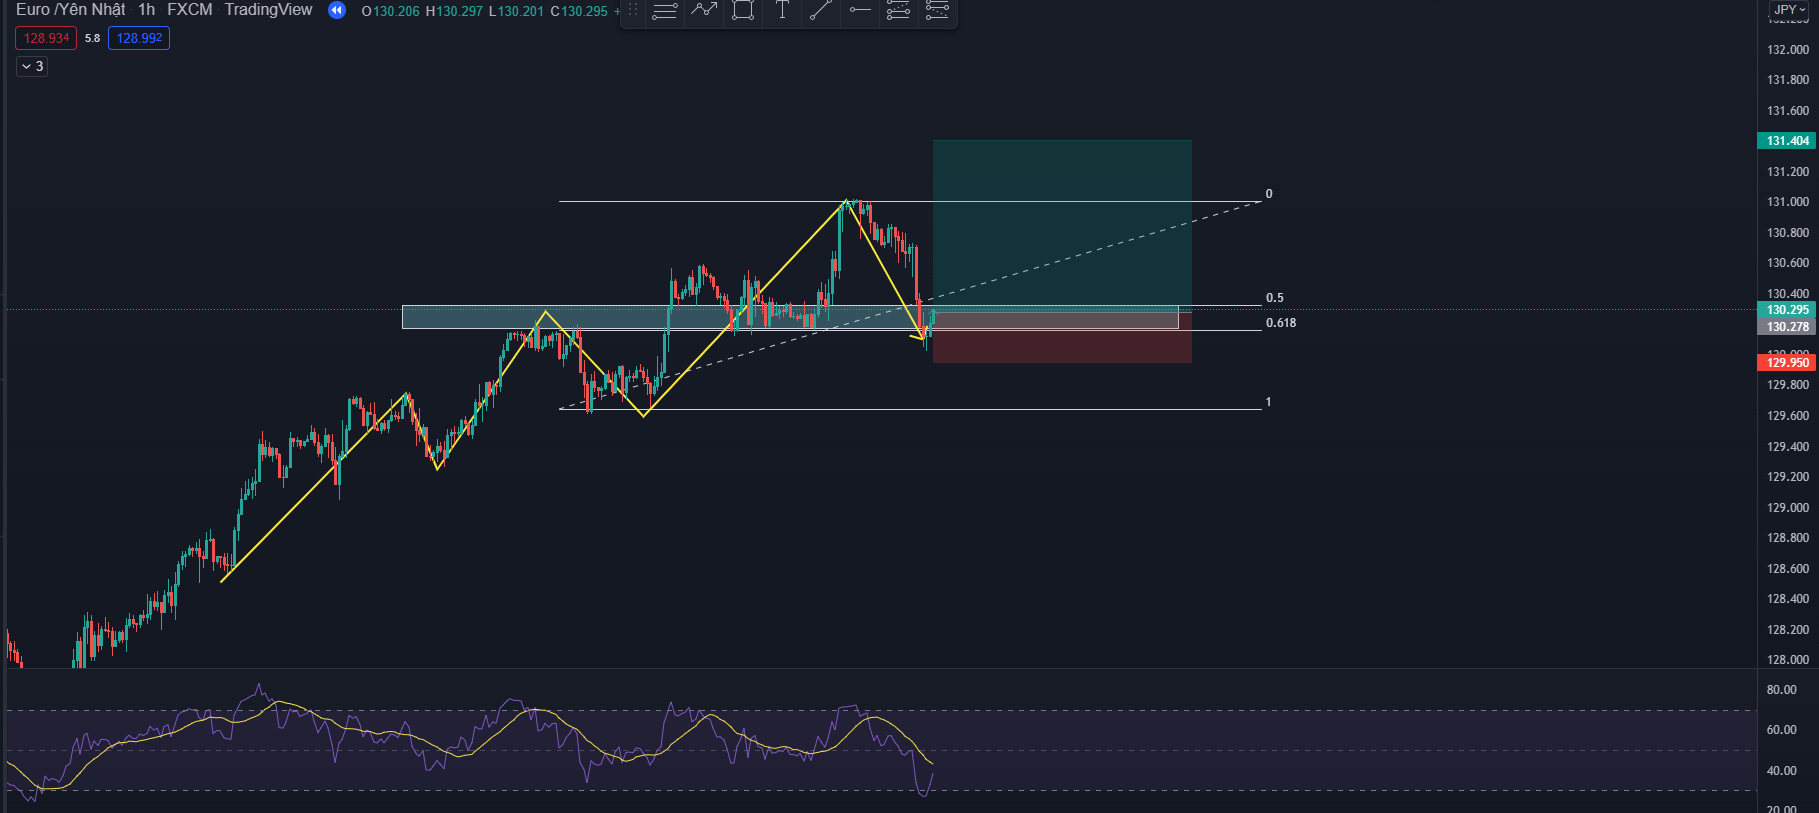Open the JPY currency dropdown
This screenshot has width=1819, height=813.
pos(1790,10)
